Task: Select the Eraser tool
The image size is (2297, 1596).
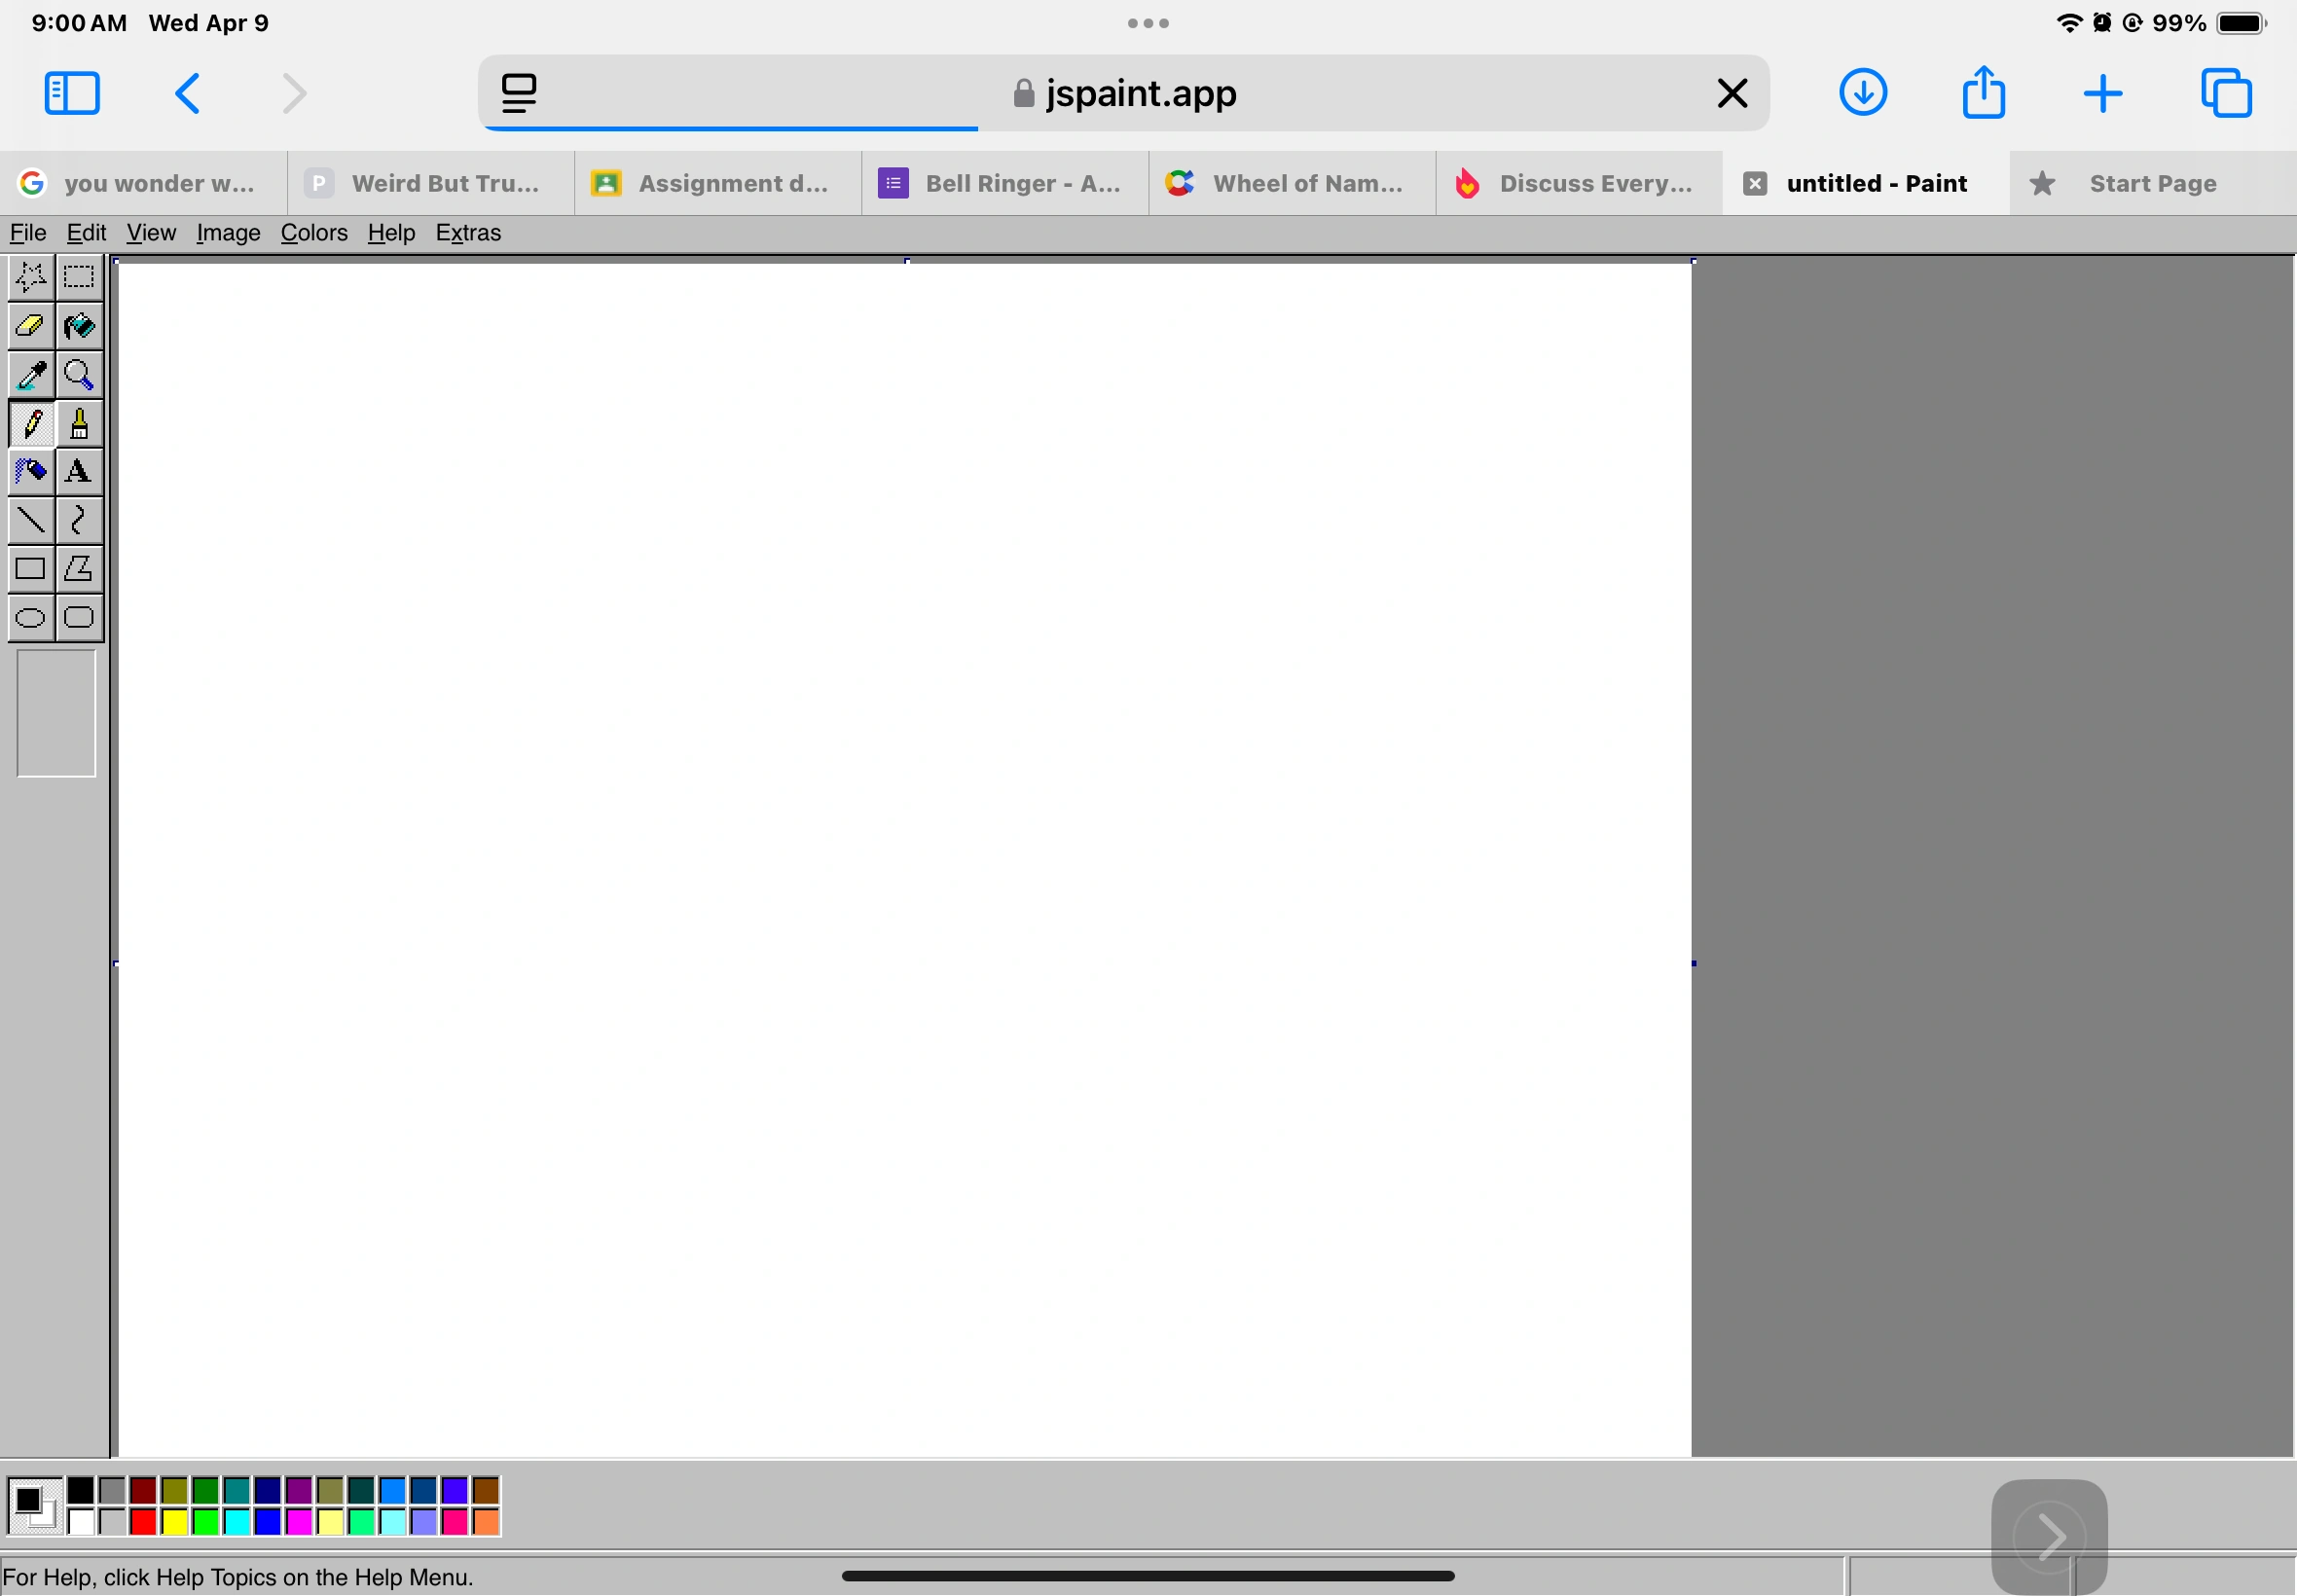Action: click(30, 326)
